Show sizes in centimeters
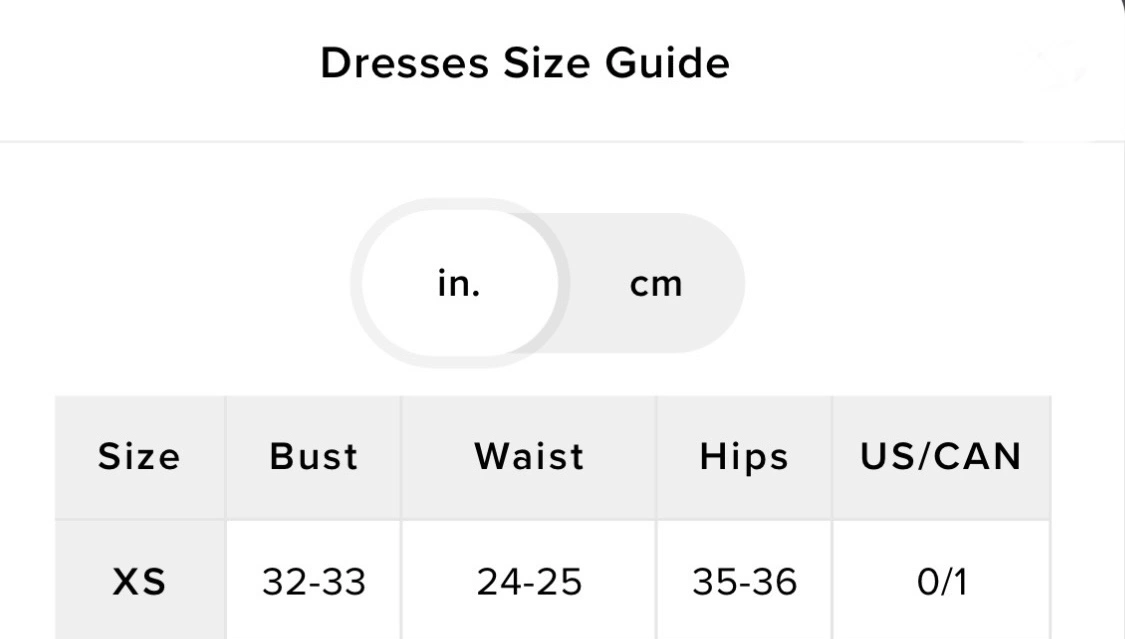 pyautogui.click(x=656, y=284)
